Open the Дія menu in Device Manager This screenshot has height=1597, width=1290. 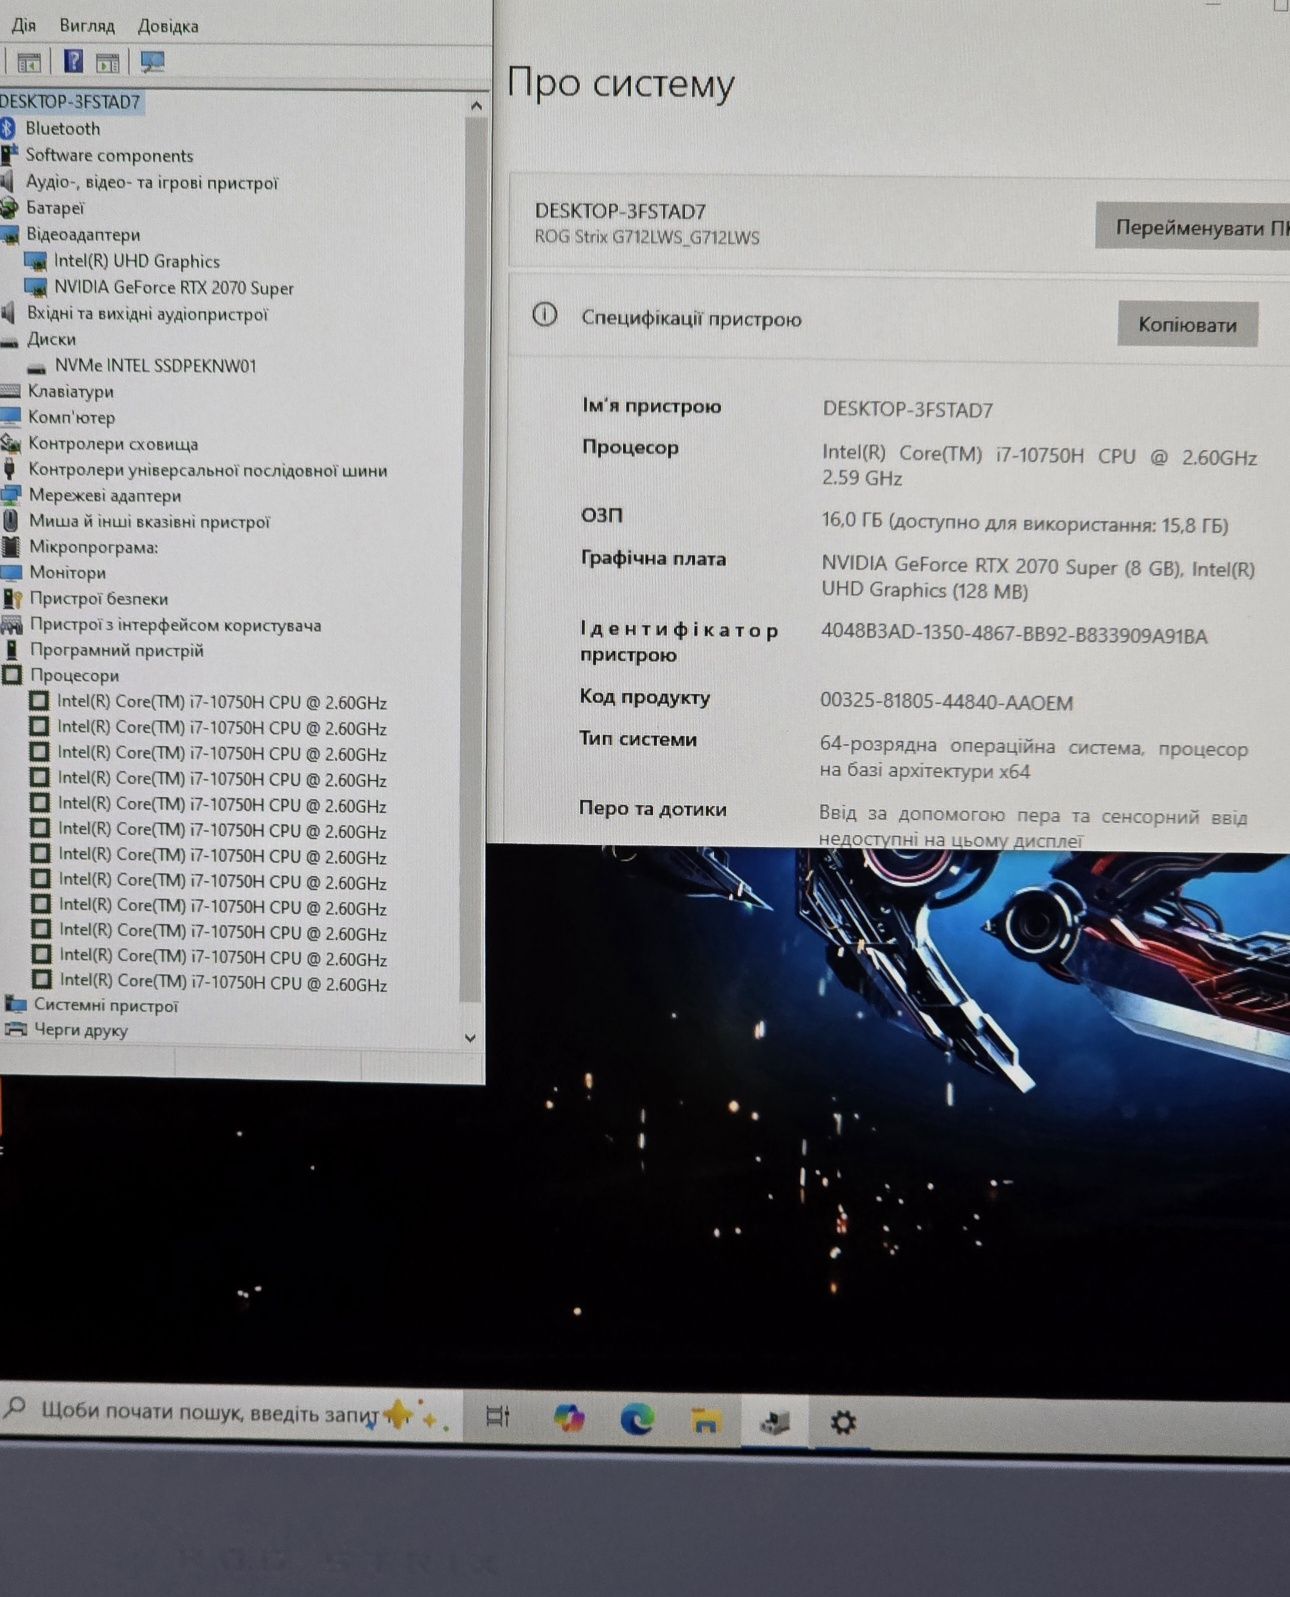coord(23,25)
